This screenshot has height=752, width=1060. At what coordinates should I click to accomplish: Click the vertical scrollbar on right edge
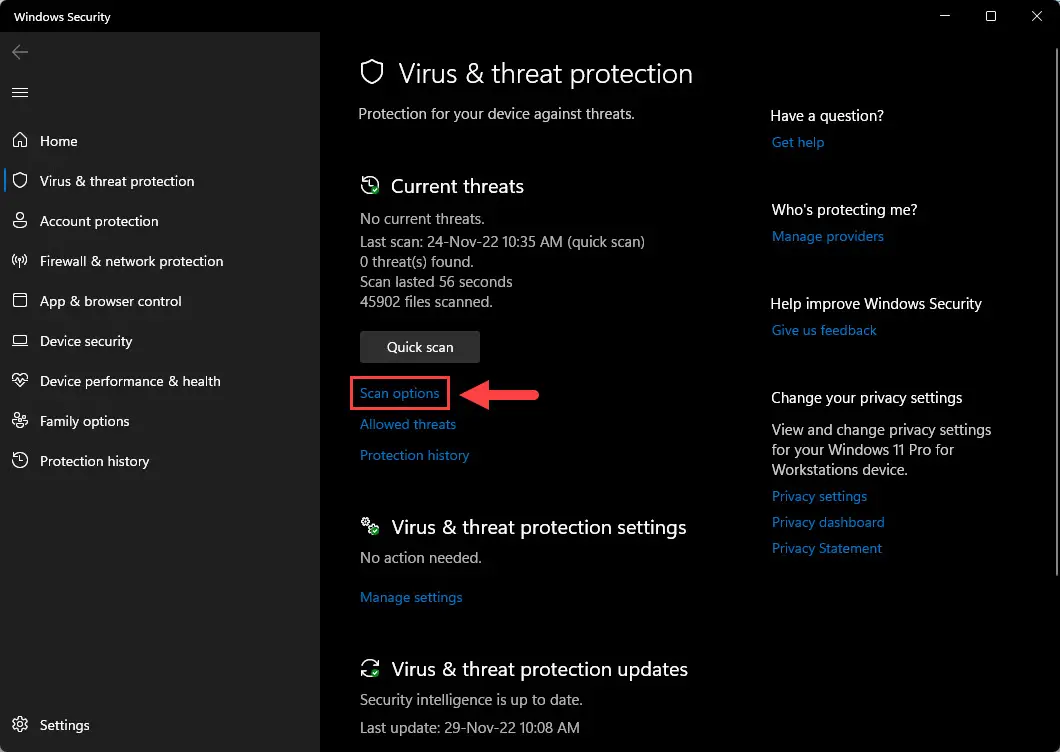tap(1057, 312)
